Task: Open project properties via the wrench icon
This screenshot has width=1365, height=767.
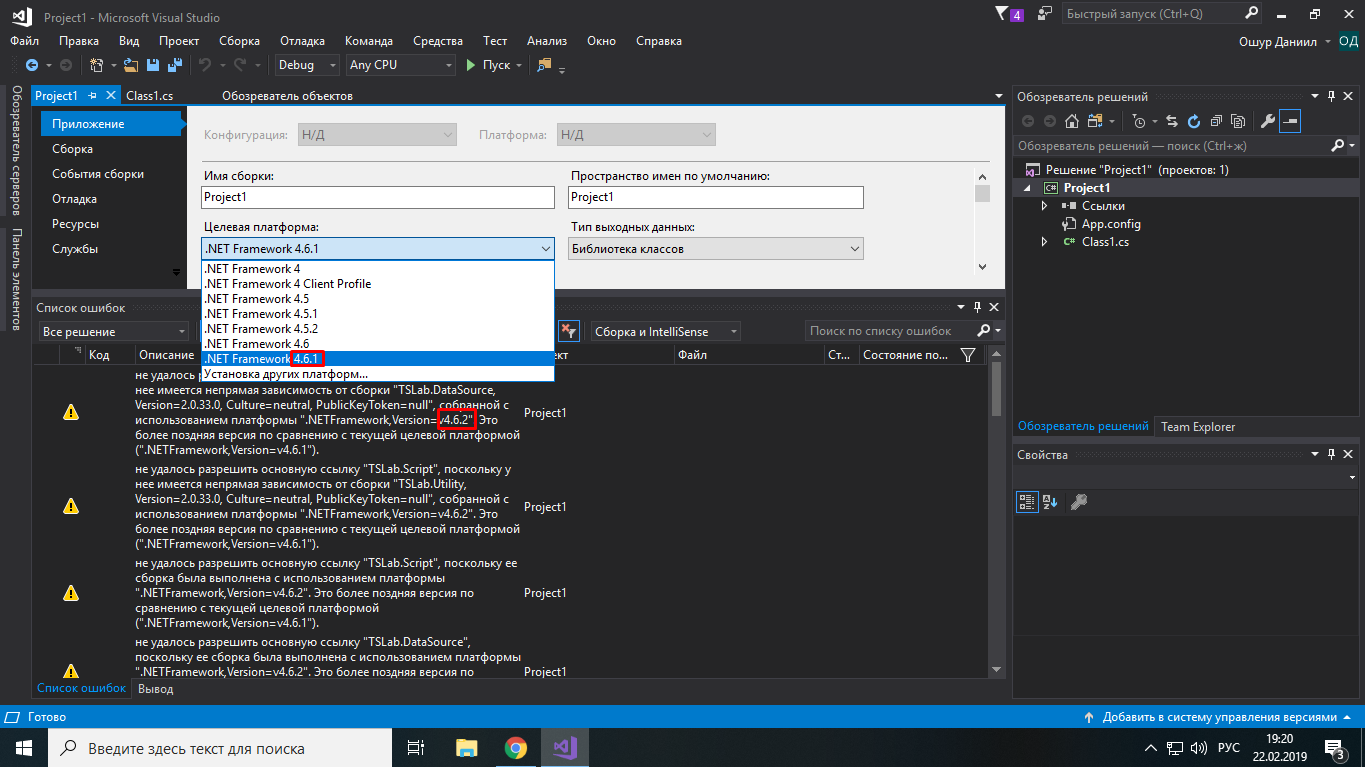Action: click(x=1267, y=121)
